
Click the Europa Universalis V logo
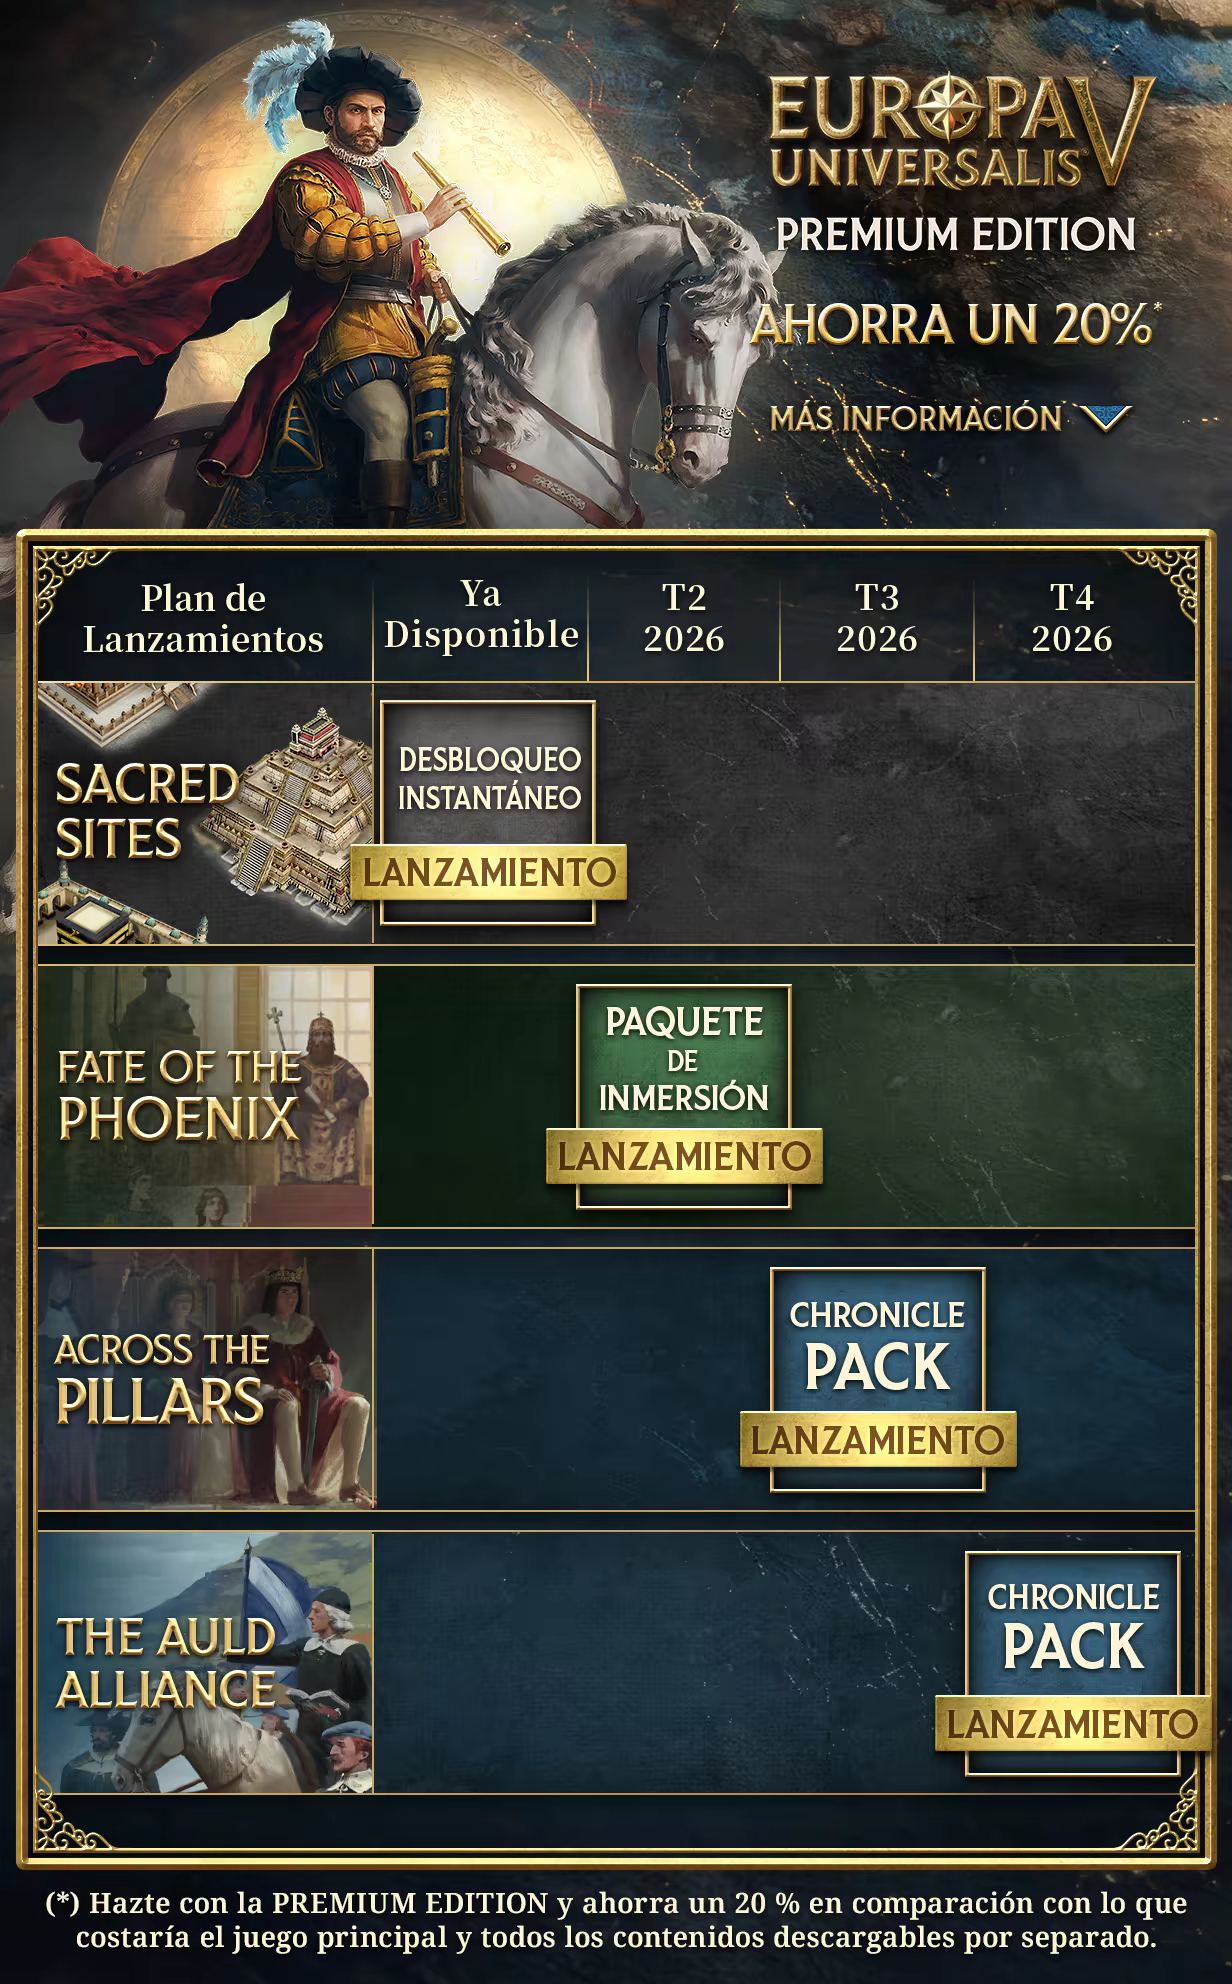pos(958,131)
